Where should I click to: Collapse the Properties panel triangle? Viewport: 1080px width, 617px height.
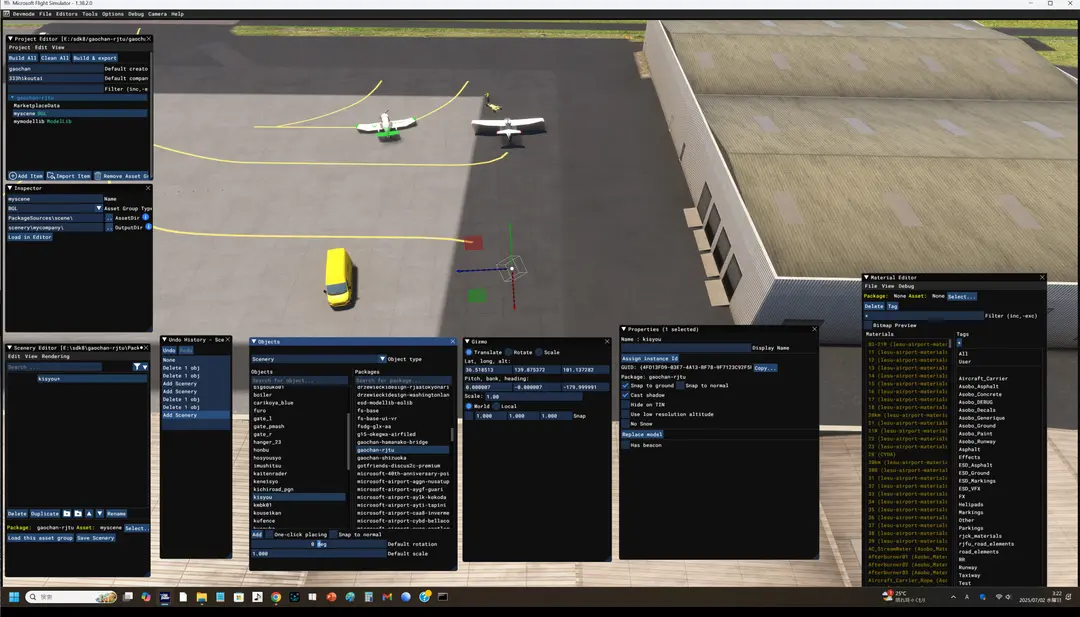[x=623, y=329]
